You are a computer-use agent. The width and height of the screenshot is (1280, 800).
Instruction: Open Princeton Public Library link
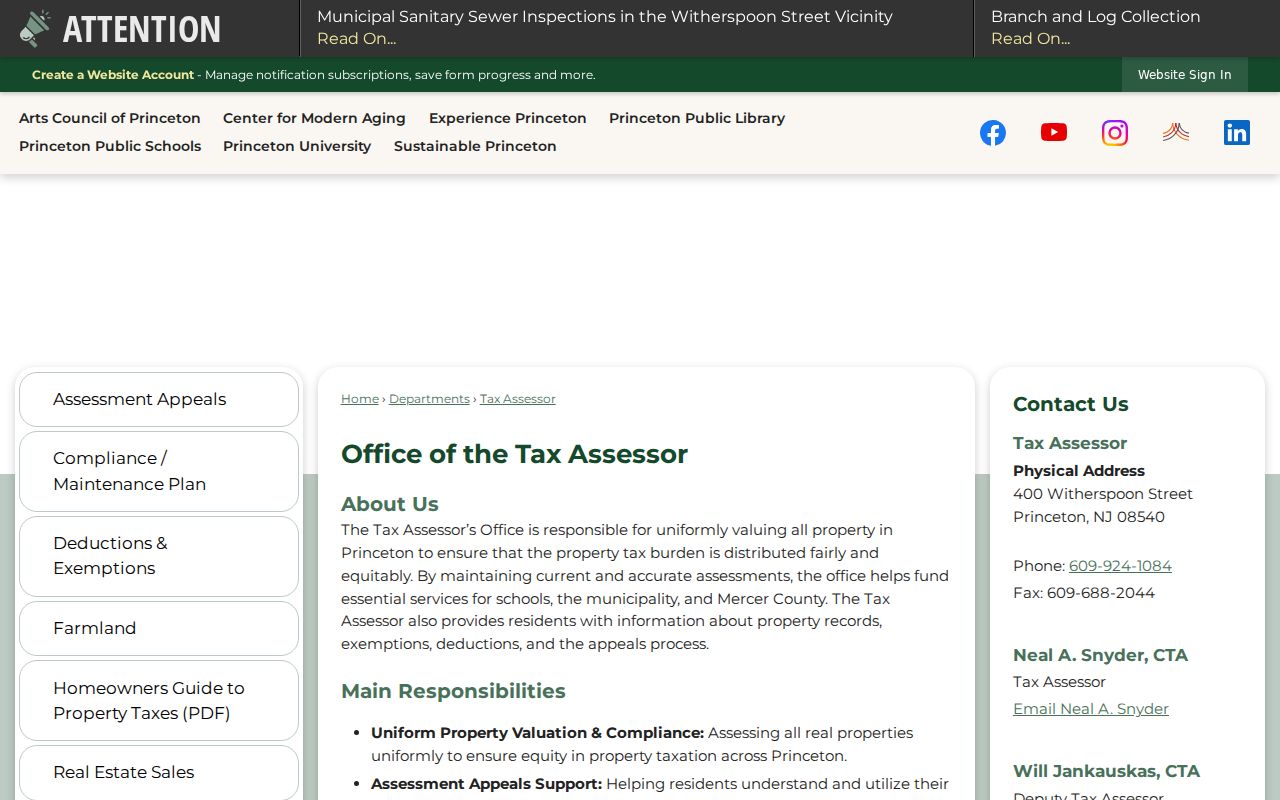click(x=697, y=118)
